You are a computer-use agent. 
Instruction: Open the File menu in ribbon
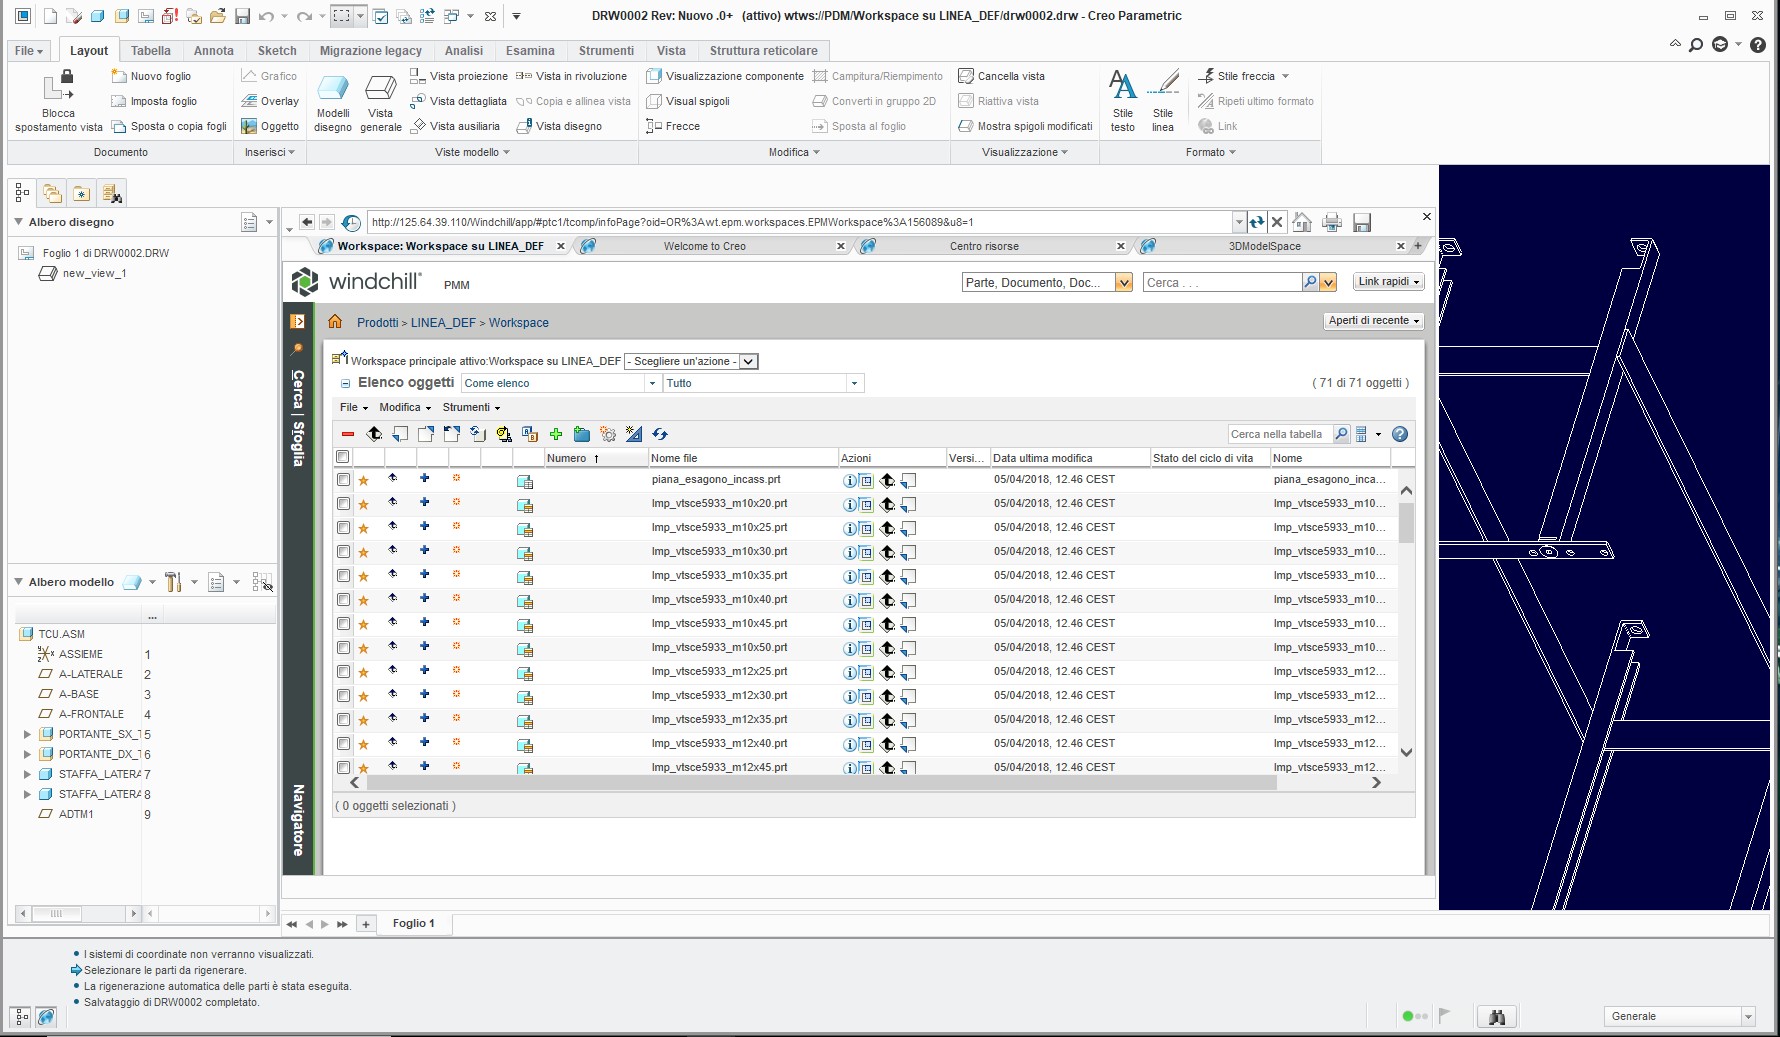(29, 51)
